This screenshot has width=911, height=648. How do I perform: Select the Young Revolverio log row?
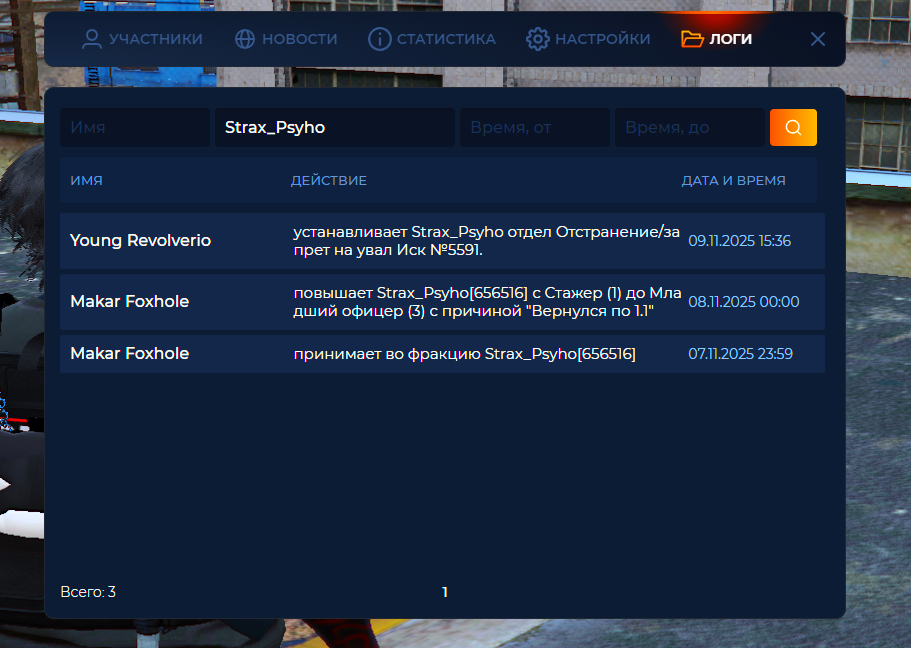click(x=442, y=241)
